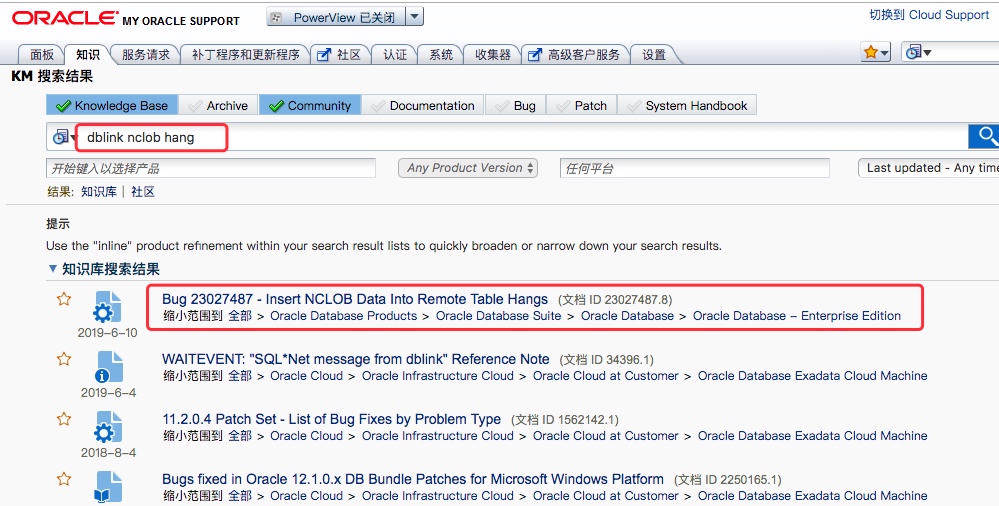
Task: Narrow to Oracle Database Exadata Cloud Machine in WAITEVENT result
Action: (x=812, y=375)
